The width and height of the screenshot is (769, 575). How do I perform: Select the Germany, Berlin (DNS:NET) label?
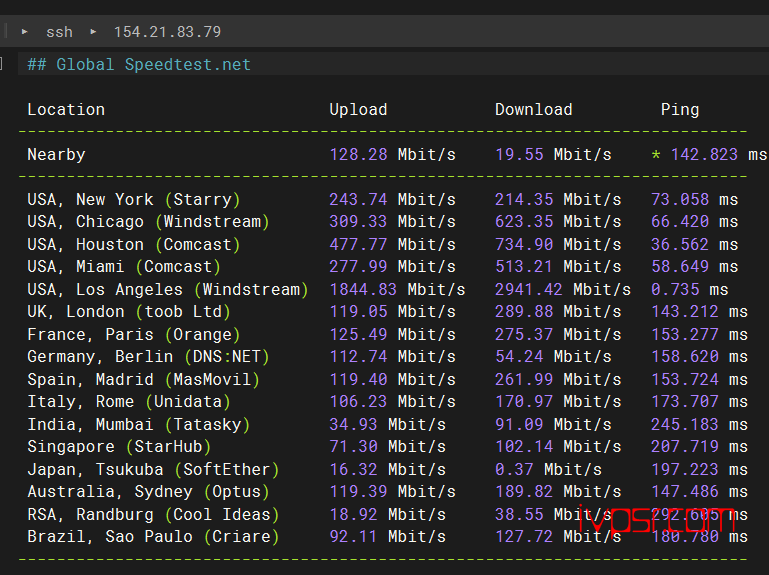149,357
